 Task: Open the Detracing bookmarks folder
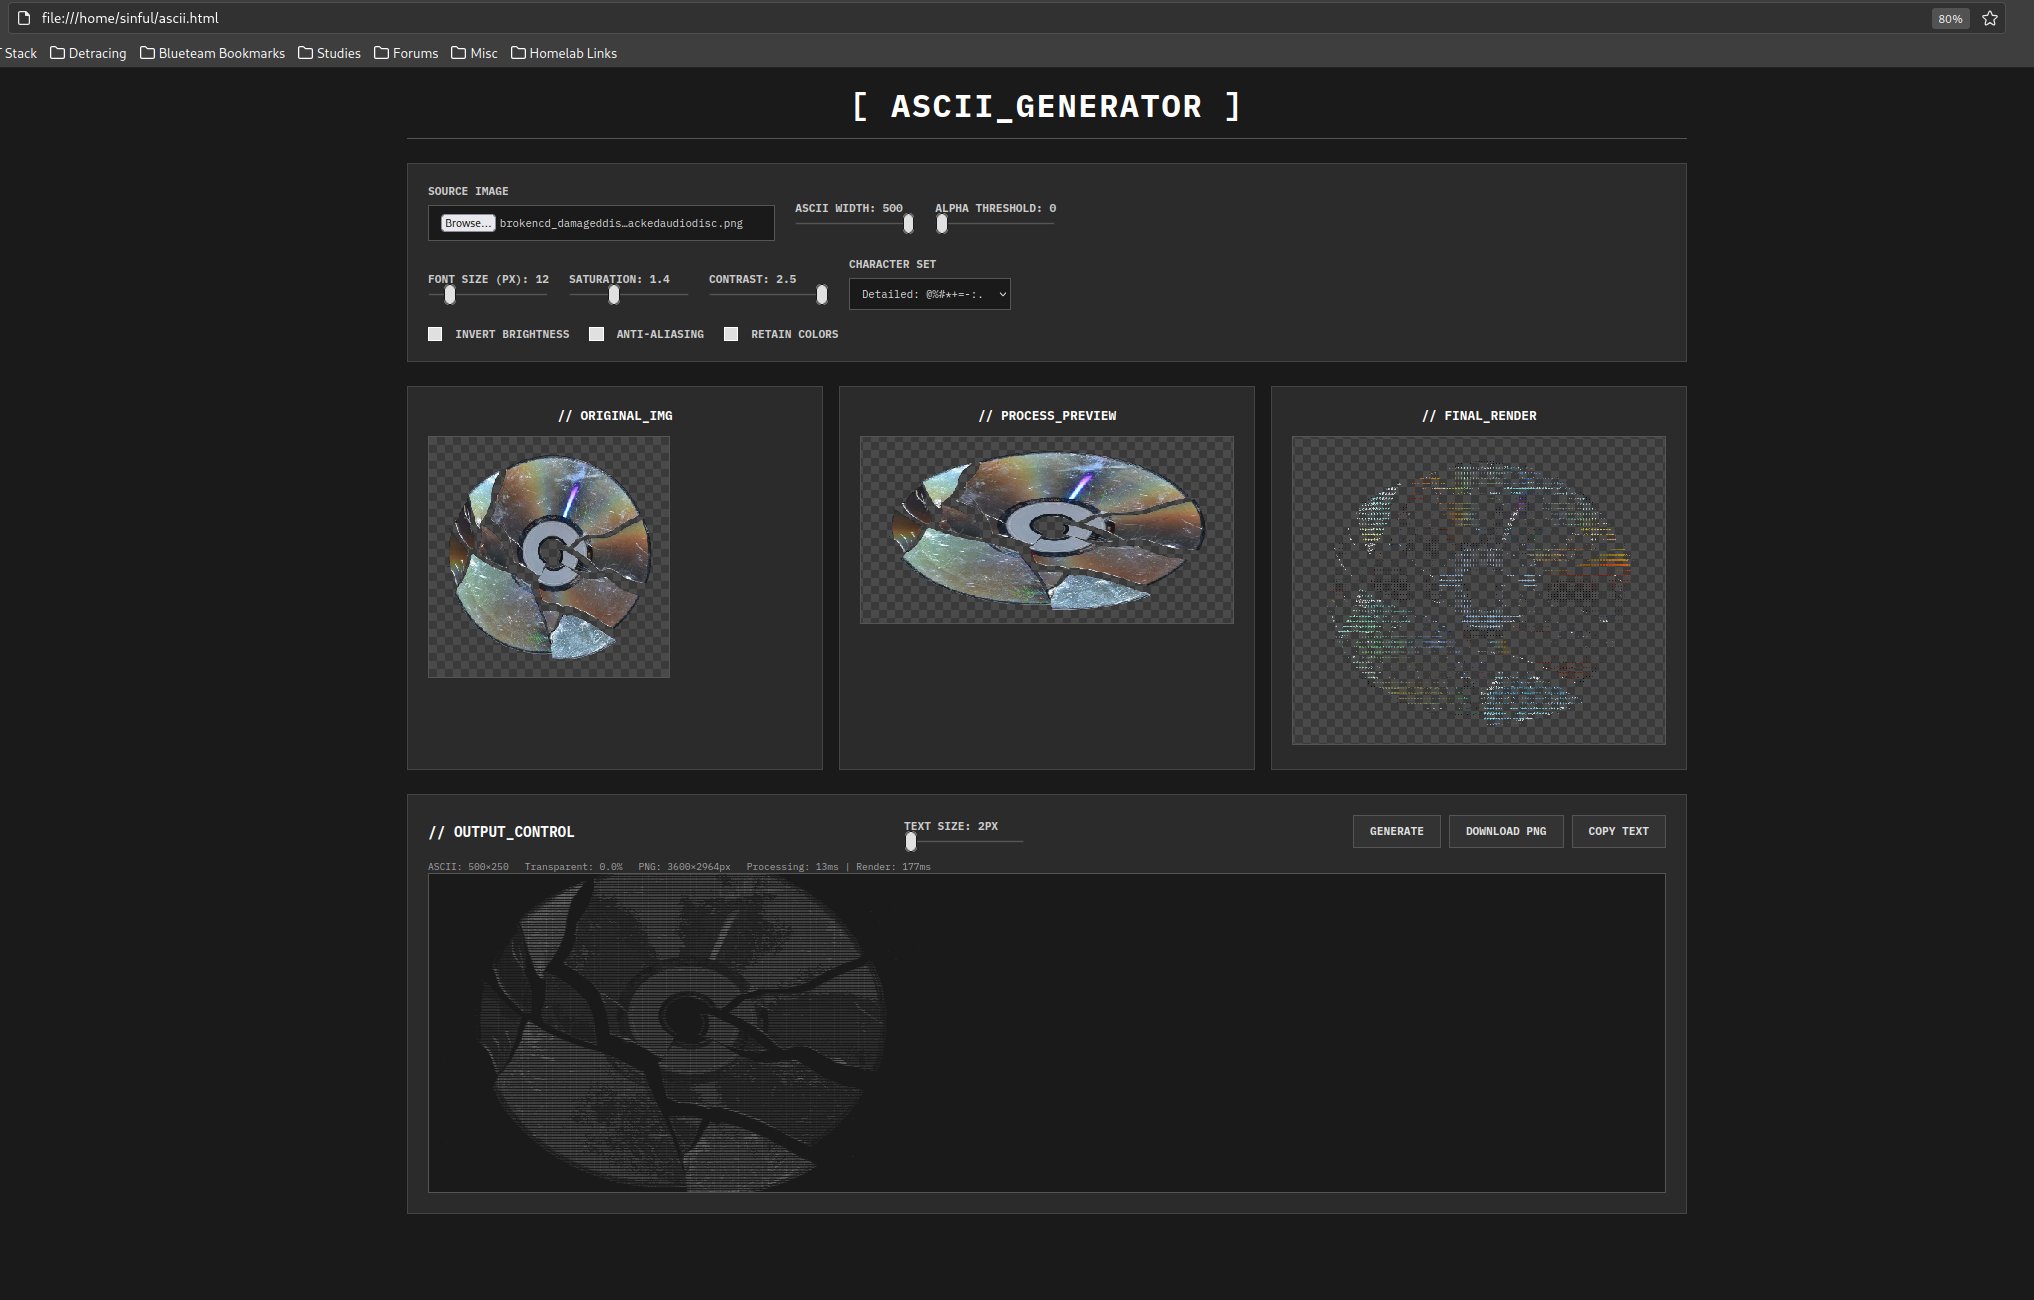click(x=88, y=53)
